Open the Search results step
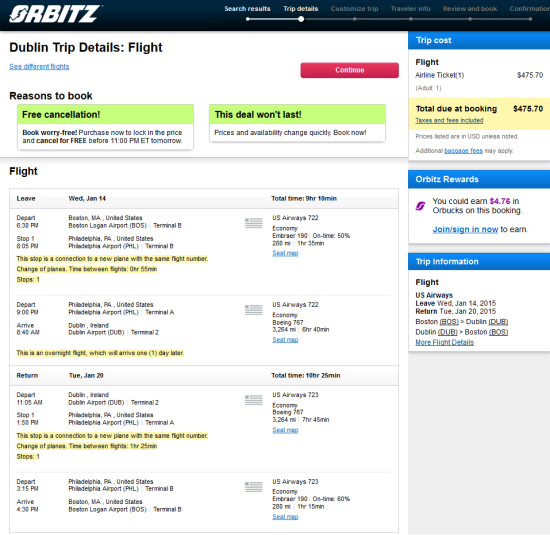 pos(247,9)
